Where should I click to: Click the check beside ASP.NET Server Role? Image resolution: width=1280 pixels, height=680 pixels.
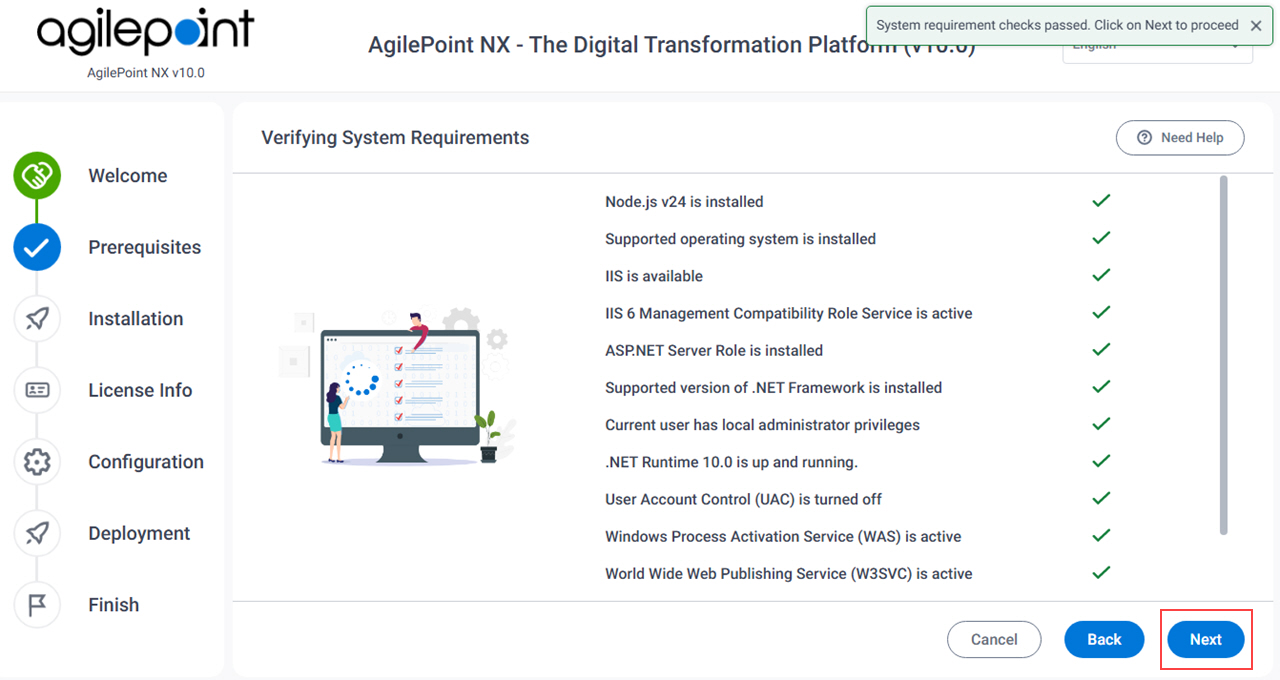(x=1101, y=350)
